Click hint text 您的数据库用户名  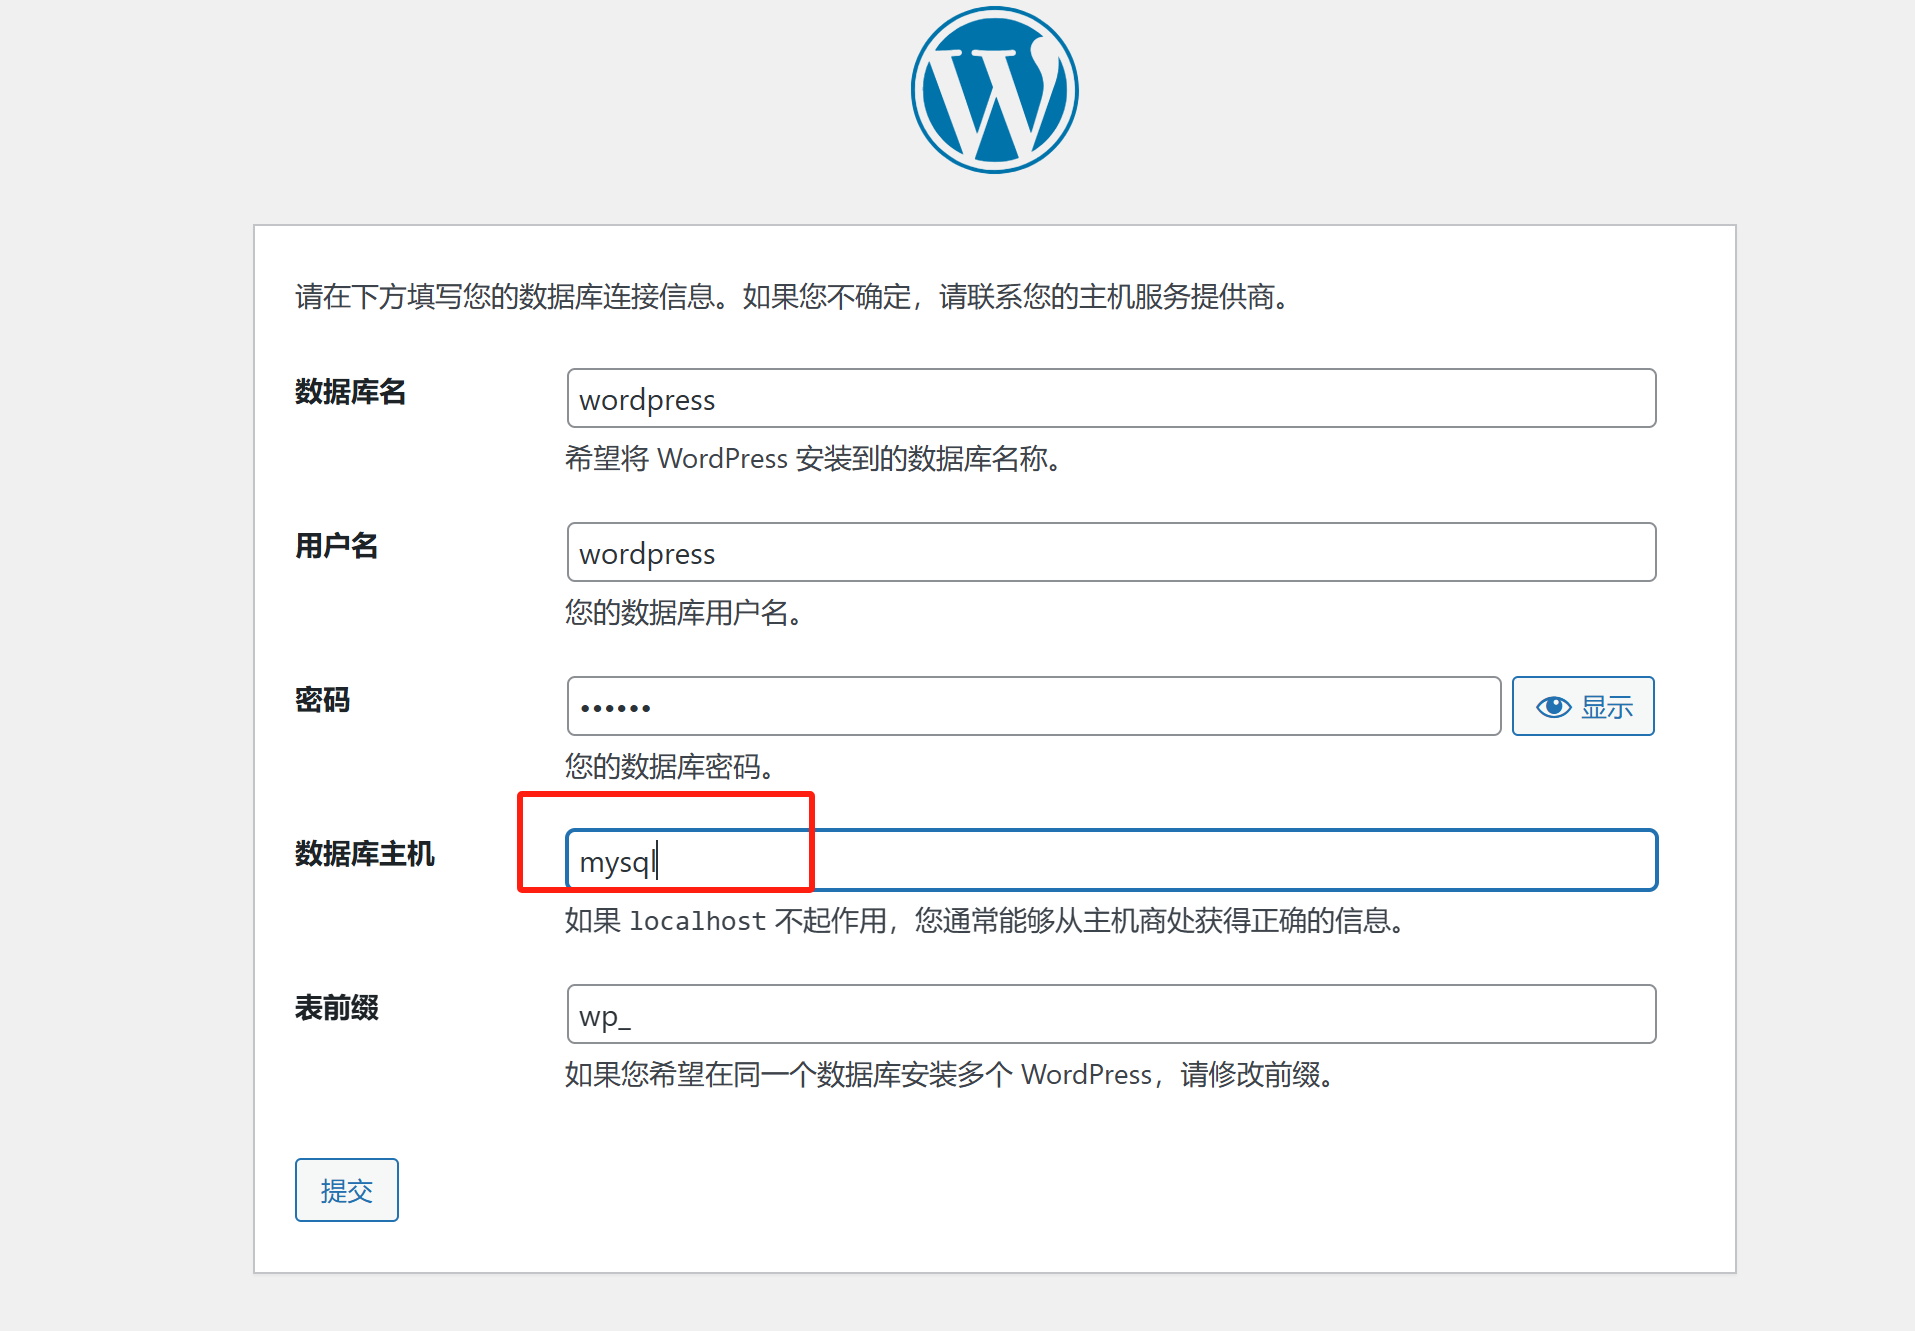[x=683, y=613]
